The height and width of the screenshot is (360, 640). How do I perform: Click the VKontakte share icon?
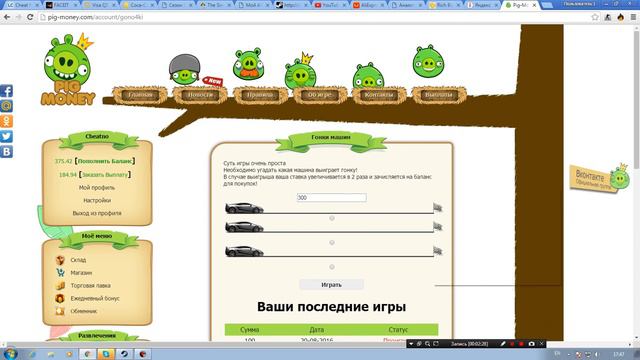(x=6, y=151)
